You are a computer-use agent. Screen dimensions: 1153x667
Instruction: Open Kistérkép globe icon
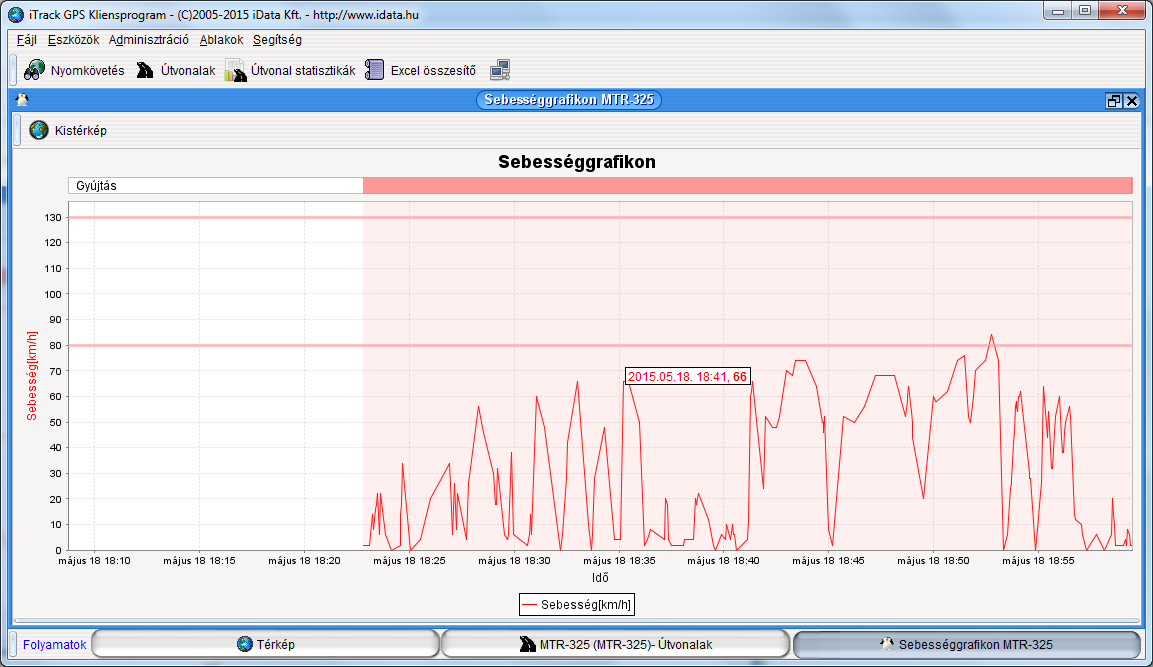pyautogui.click(x=39, y=130)
